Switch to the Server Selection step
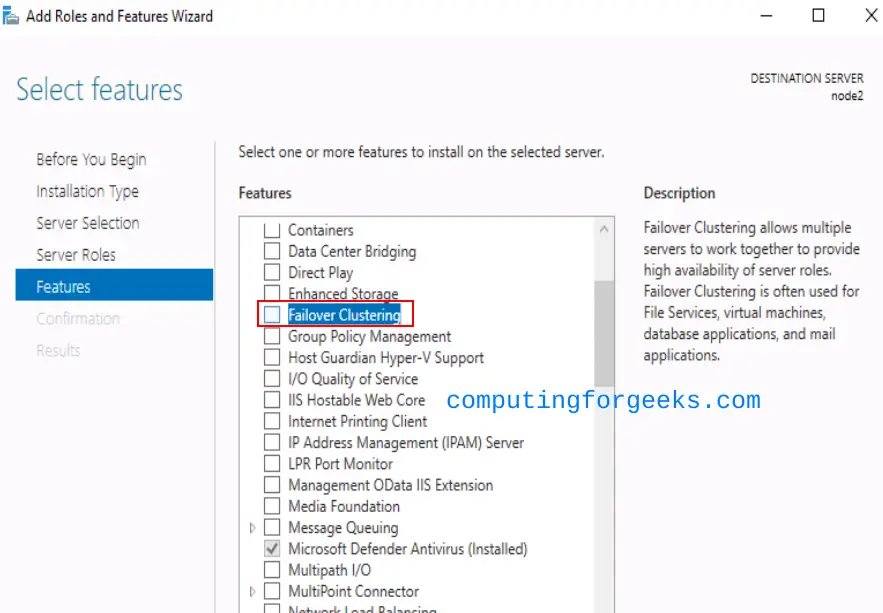Viewport: 883px width, 613px height. click(x=88, y=223)
